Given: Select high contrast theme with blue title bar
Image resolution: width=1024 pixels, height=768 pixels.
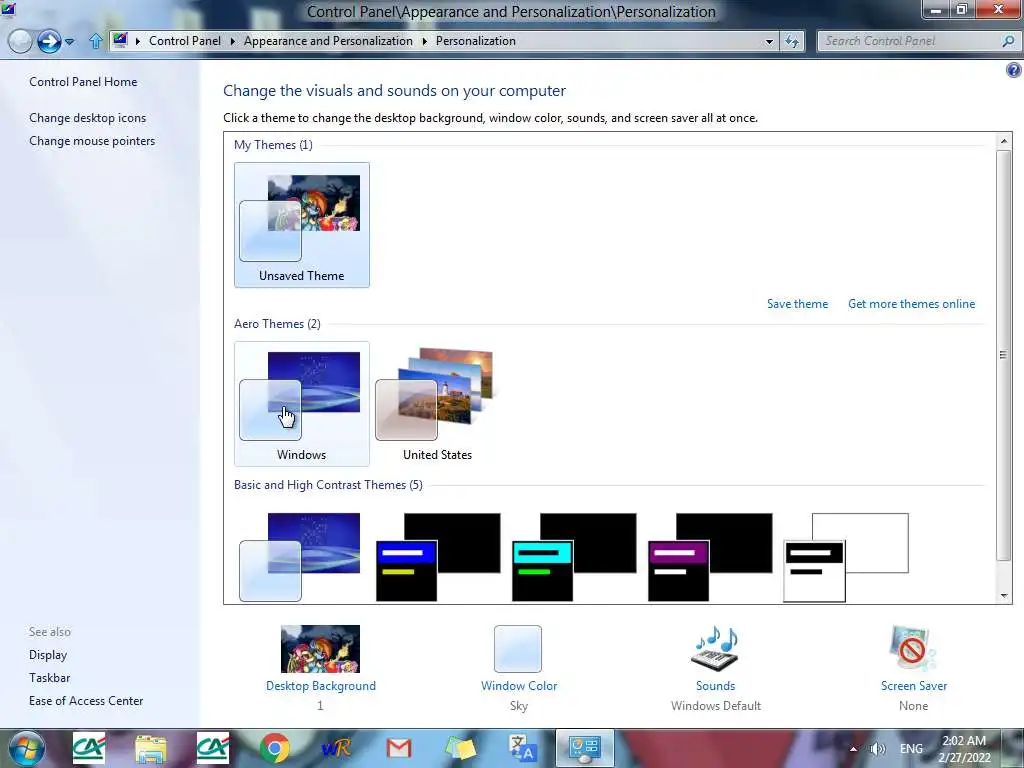Looking at the screenshot, I should point(438,557).
